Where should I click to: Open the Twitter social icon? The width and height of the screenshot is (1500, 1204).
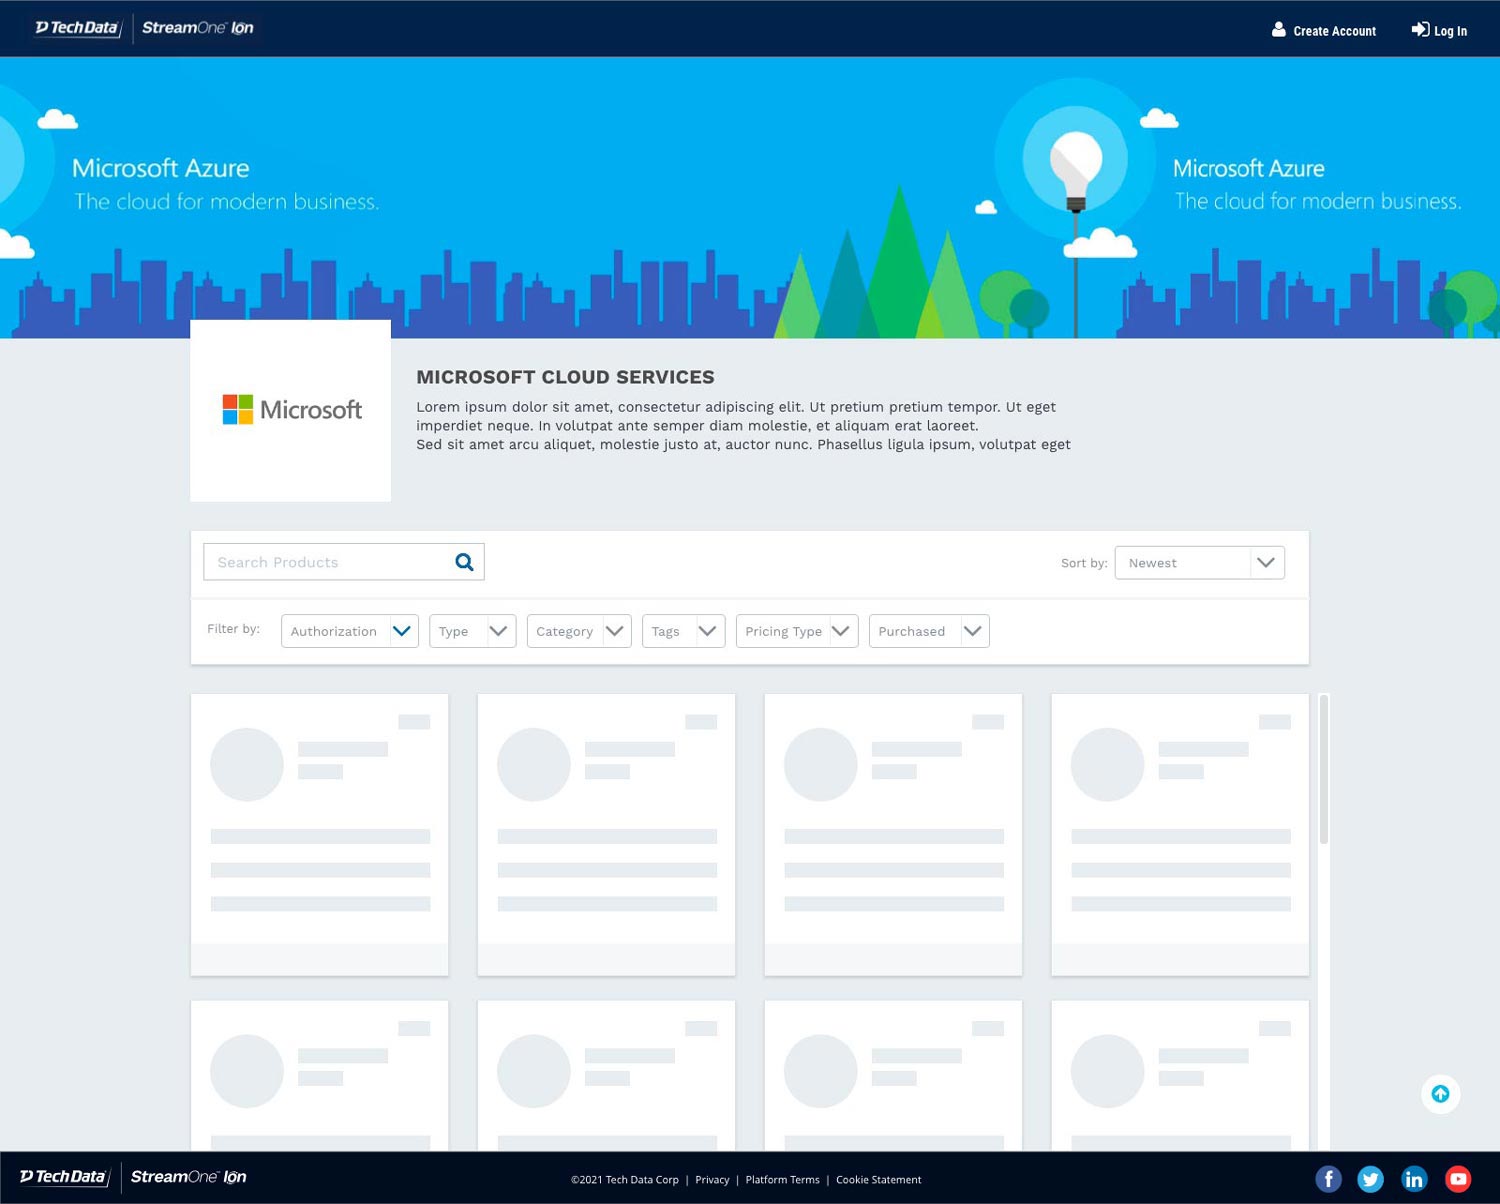click(x=1371, y=1180)
